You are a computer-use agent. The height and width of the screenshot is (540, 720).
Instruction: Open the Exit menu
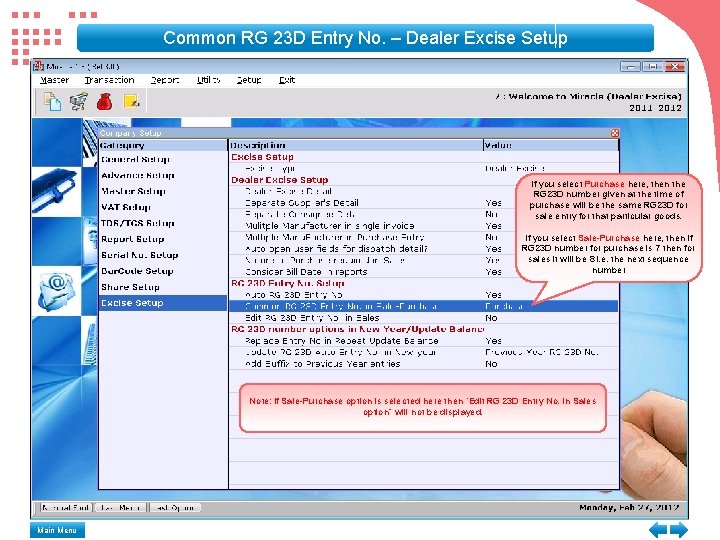[x=287, y=80]
